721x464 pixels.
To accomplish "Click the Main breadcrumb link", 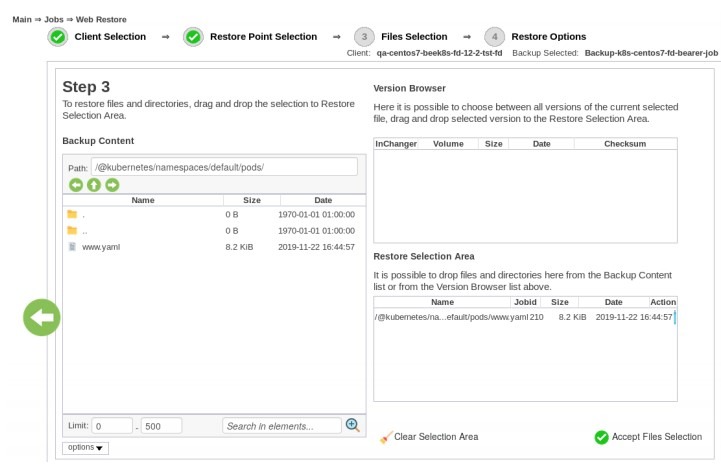I will (x=22, y=19).
